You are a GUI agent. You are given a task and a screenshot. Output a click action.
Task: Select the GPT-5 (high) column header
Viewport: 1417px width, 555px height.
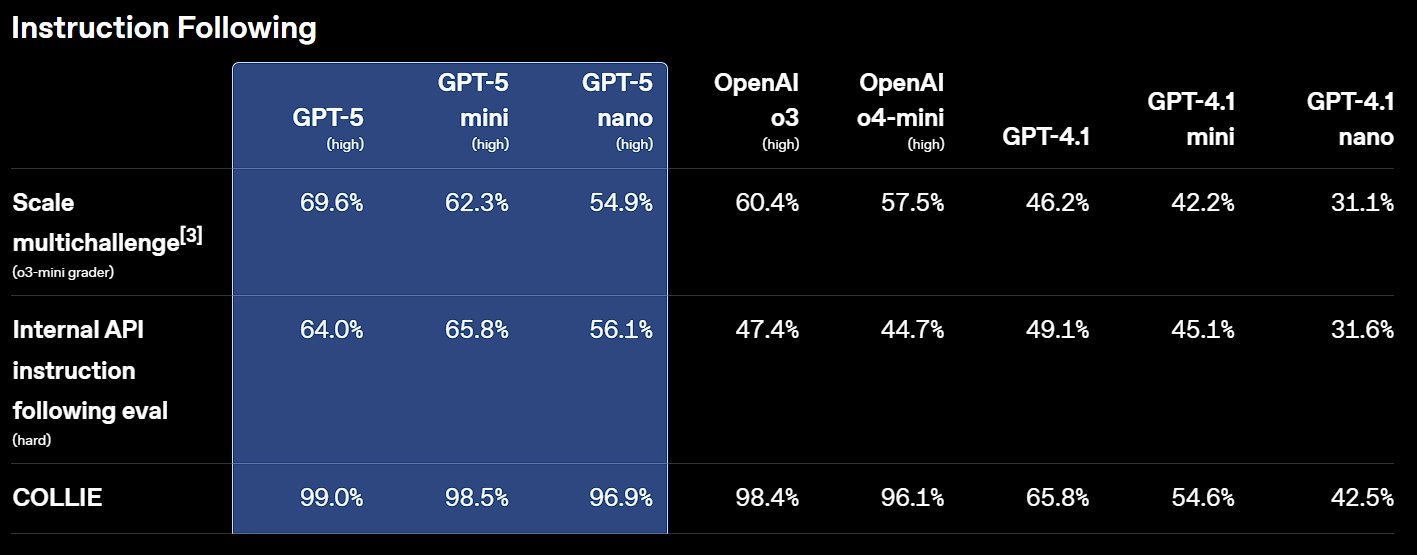point(328,128)
